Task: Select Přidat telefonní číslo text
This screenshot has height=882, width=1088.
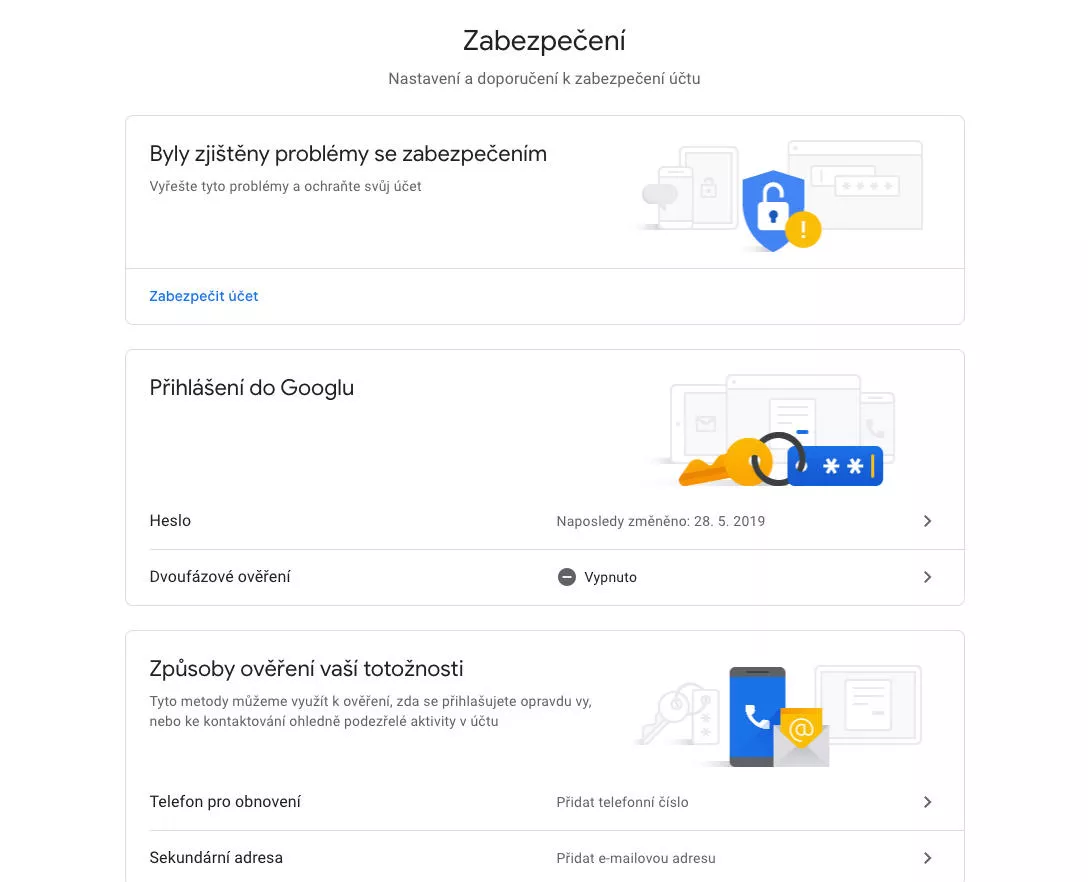Action: (x=622, y=802)
